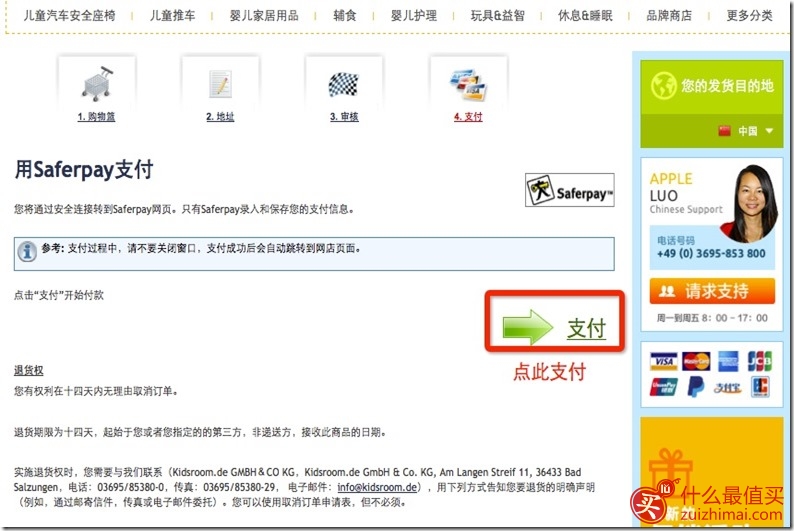Open the 退货权 heading link
The width and height of the screenshot is (794, 531).
tap(28, 371)
